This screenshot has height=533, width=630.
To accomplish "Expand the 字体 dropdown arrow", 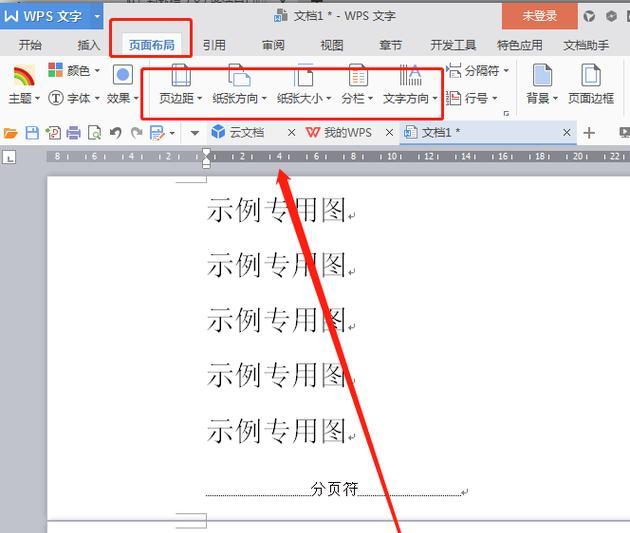I will coord(97,98).
